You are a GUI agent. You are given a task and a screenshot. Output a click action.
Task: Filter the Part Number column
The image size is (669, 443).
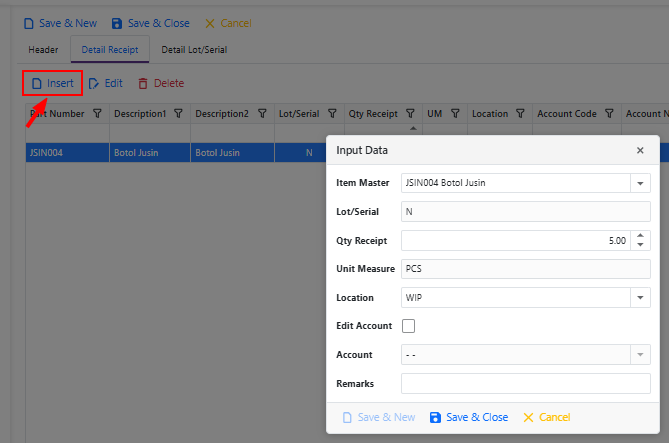(97, 114)
